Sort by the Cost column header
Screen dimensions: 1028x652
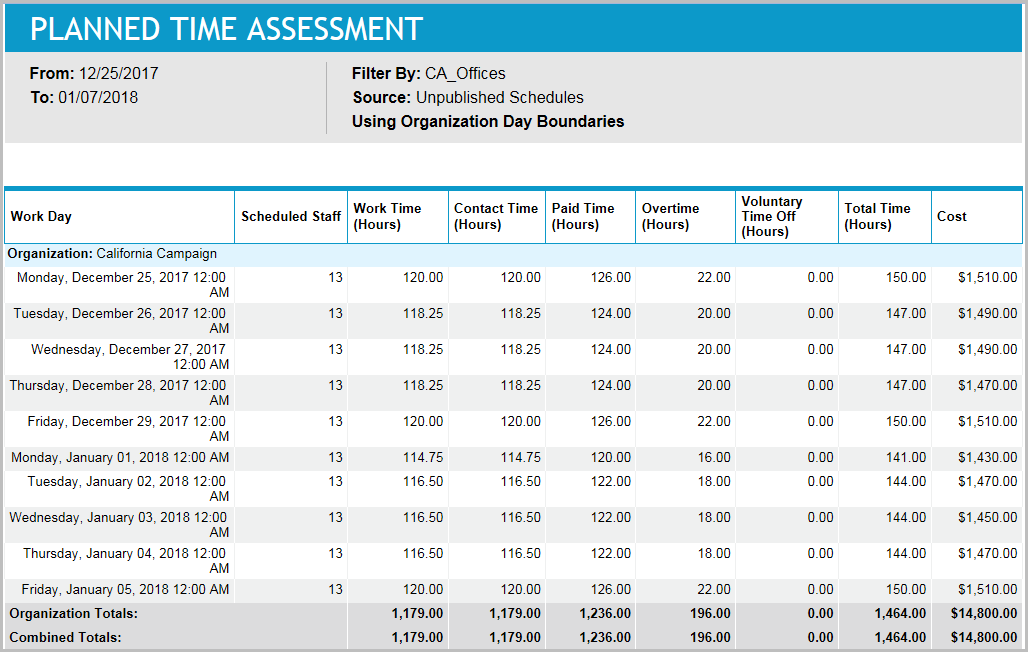(951, 216)
